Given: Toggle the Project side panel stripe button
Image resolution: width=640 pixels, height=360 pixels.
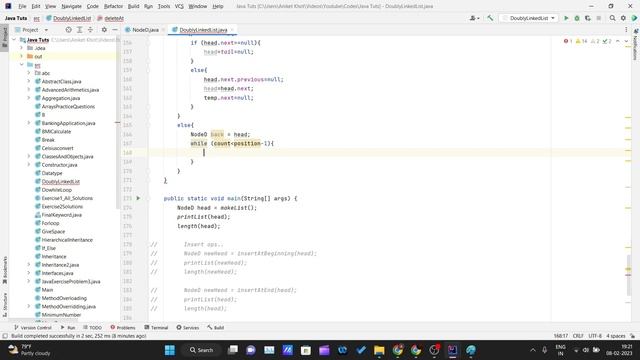Looking at the screenshot, I should [4, 38].
